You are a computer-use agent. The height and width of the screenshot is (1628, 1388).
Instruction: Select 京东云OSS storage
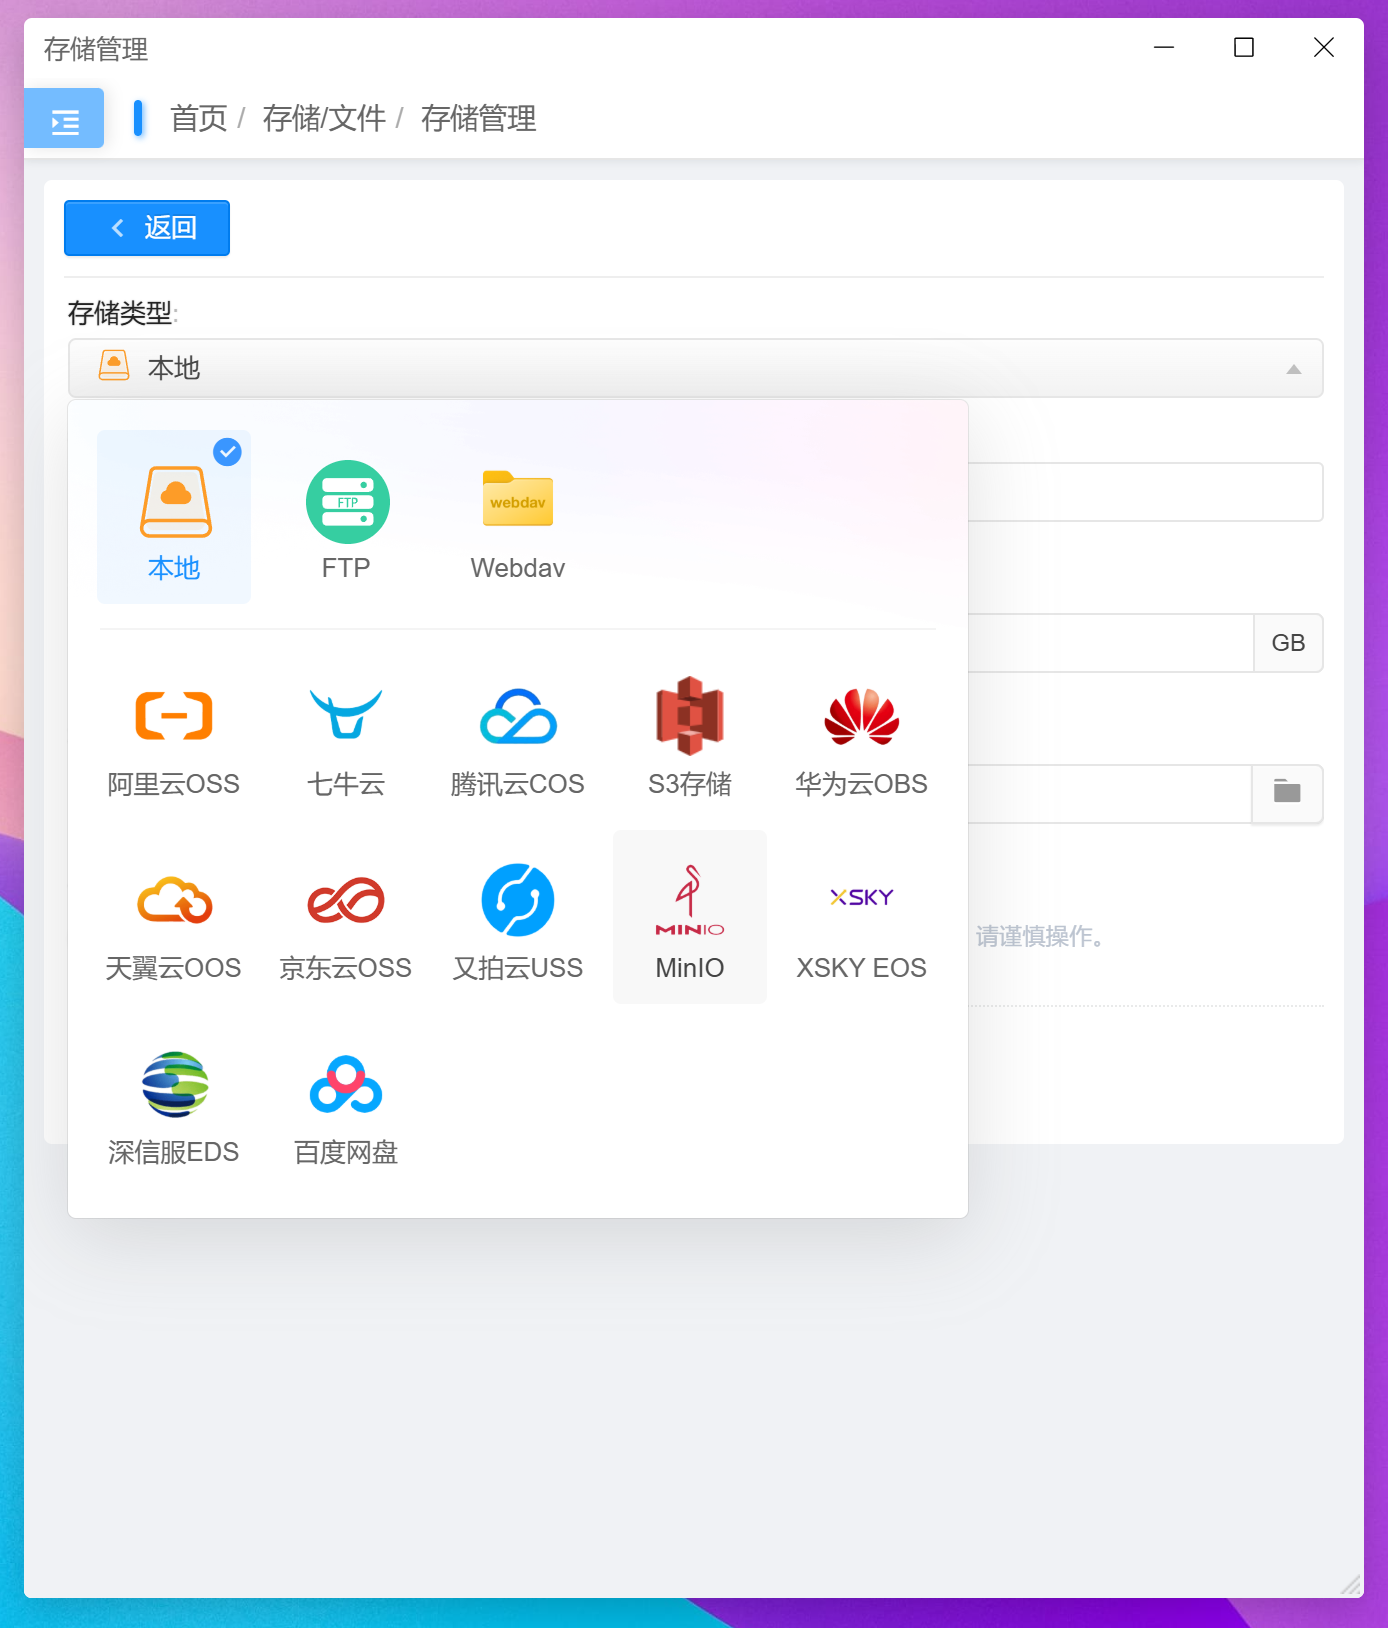pyautogui.click(x=346, y=917)
